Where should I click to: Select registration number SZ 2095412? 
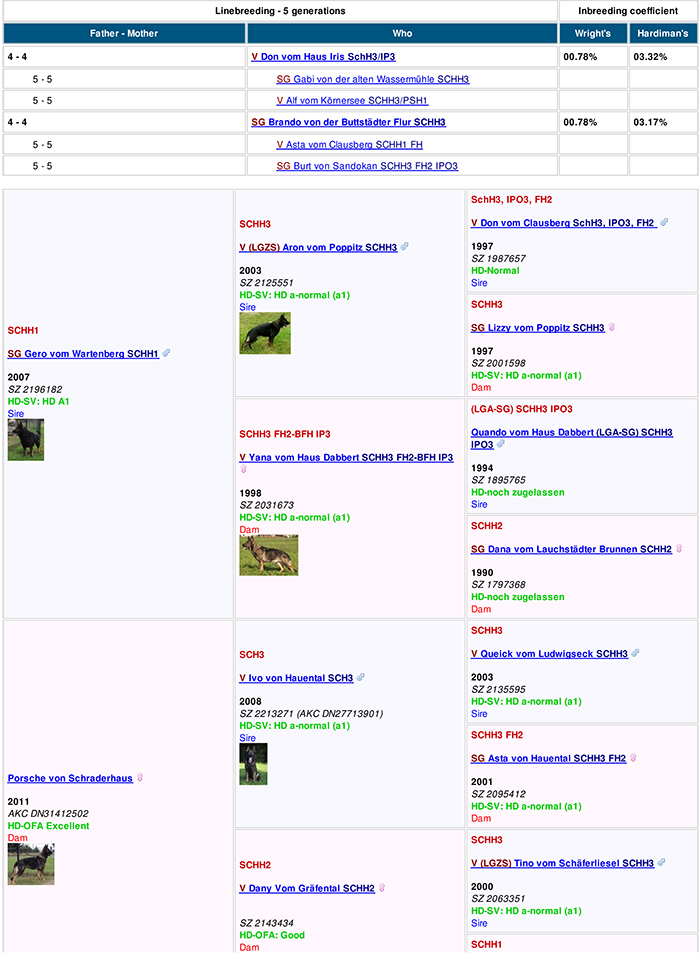tap(499, 794)
